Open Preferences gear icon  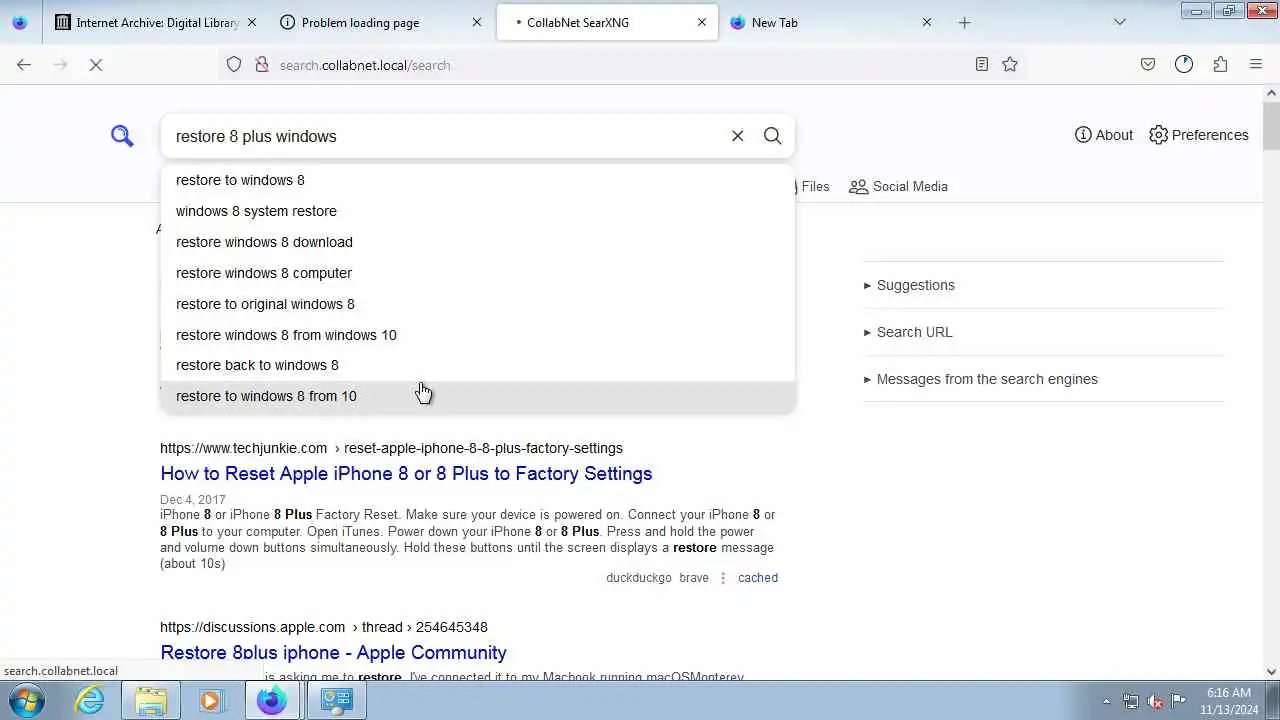pyautogui.click(x=1198, y=135)
